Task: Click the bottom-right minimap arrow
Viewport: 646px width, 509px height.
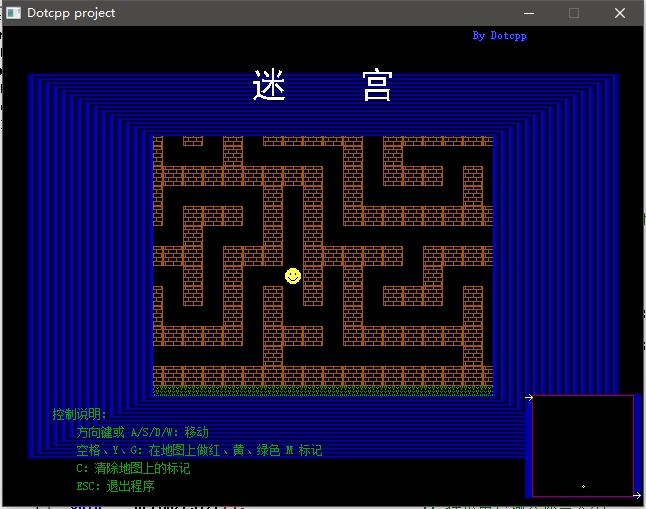Action: click(x=637, y=494)
